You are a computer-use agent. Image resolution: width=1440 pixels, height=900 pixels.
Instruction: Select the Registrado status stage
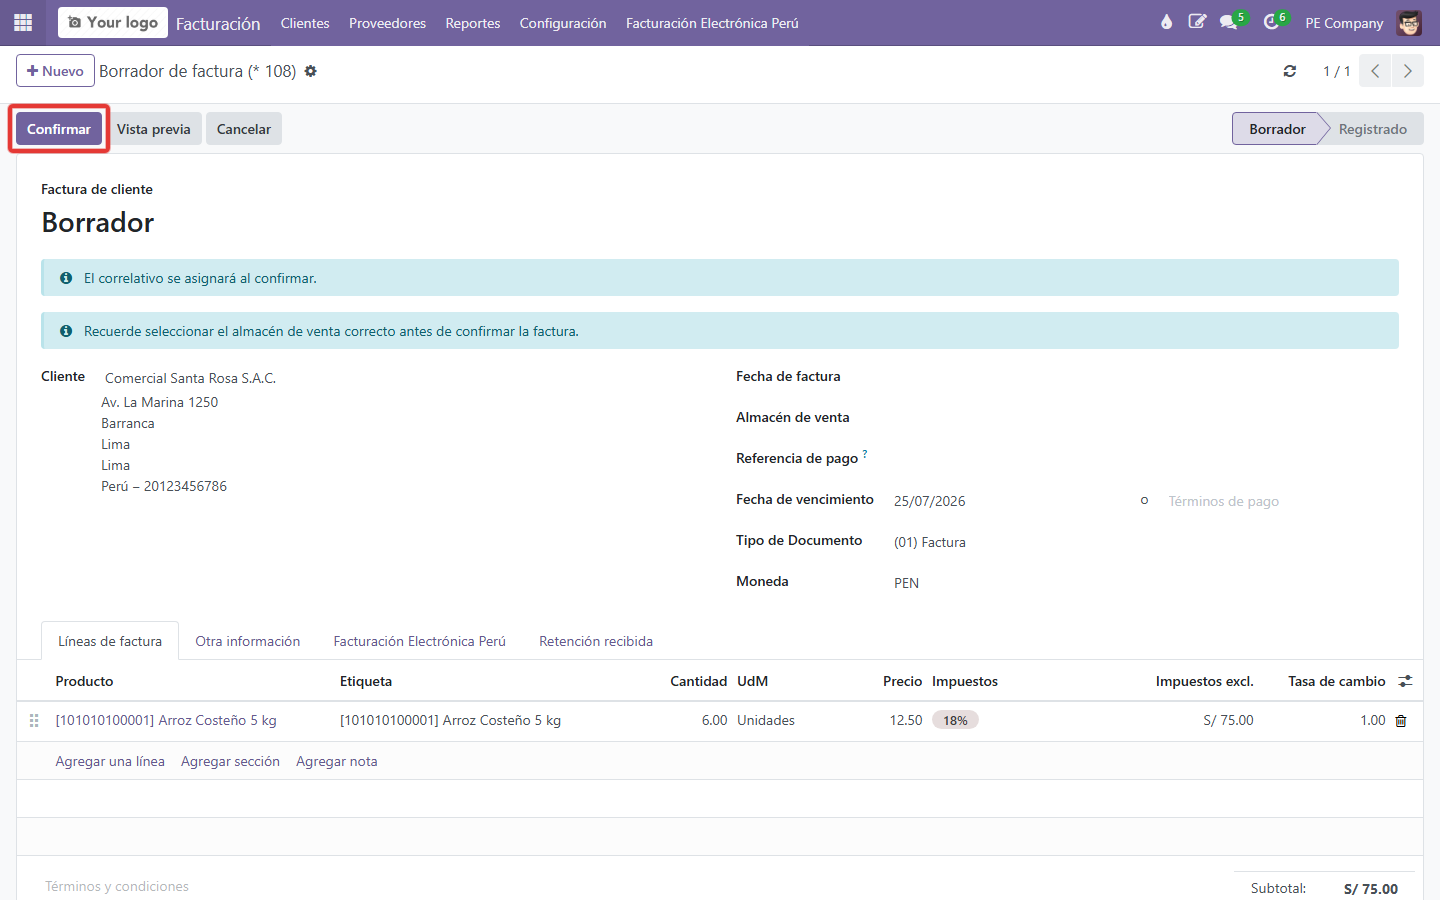click(1372, 129)
